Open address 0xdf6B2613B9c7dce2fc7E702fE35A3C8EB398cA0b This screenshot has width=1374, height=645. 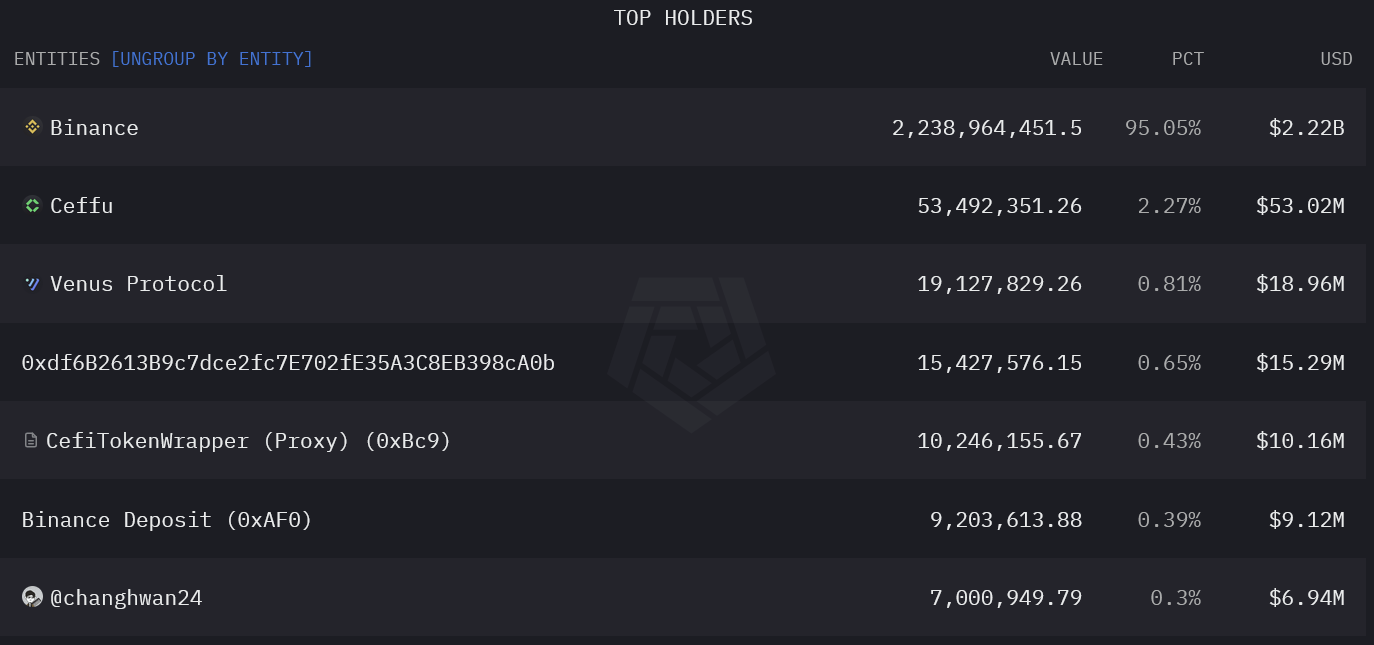[288, 362]
